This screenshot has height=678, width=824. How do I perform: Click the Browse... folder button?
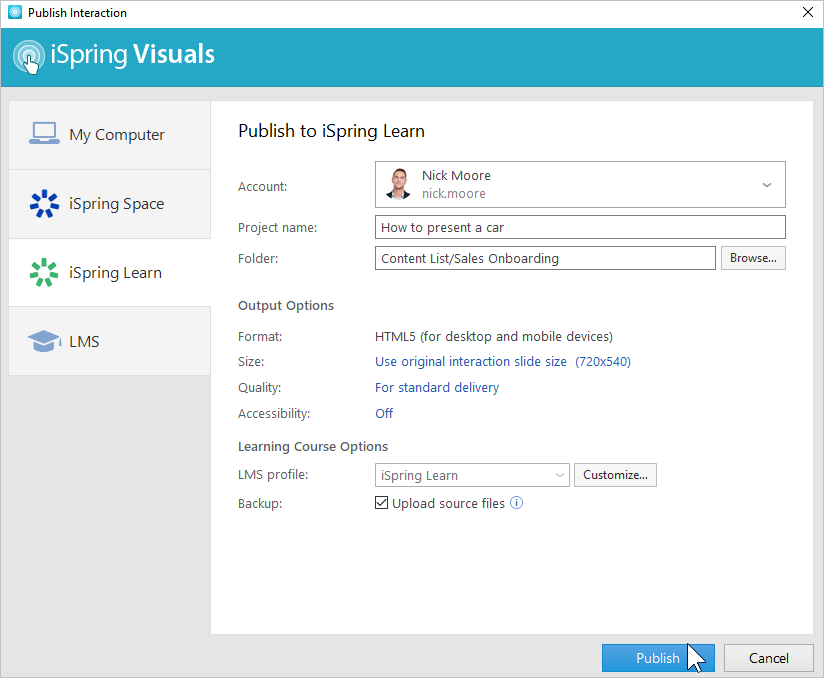(x=753, y=258)
